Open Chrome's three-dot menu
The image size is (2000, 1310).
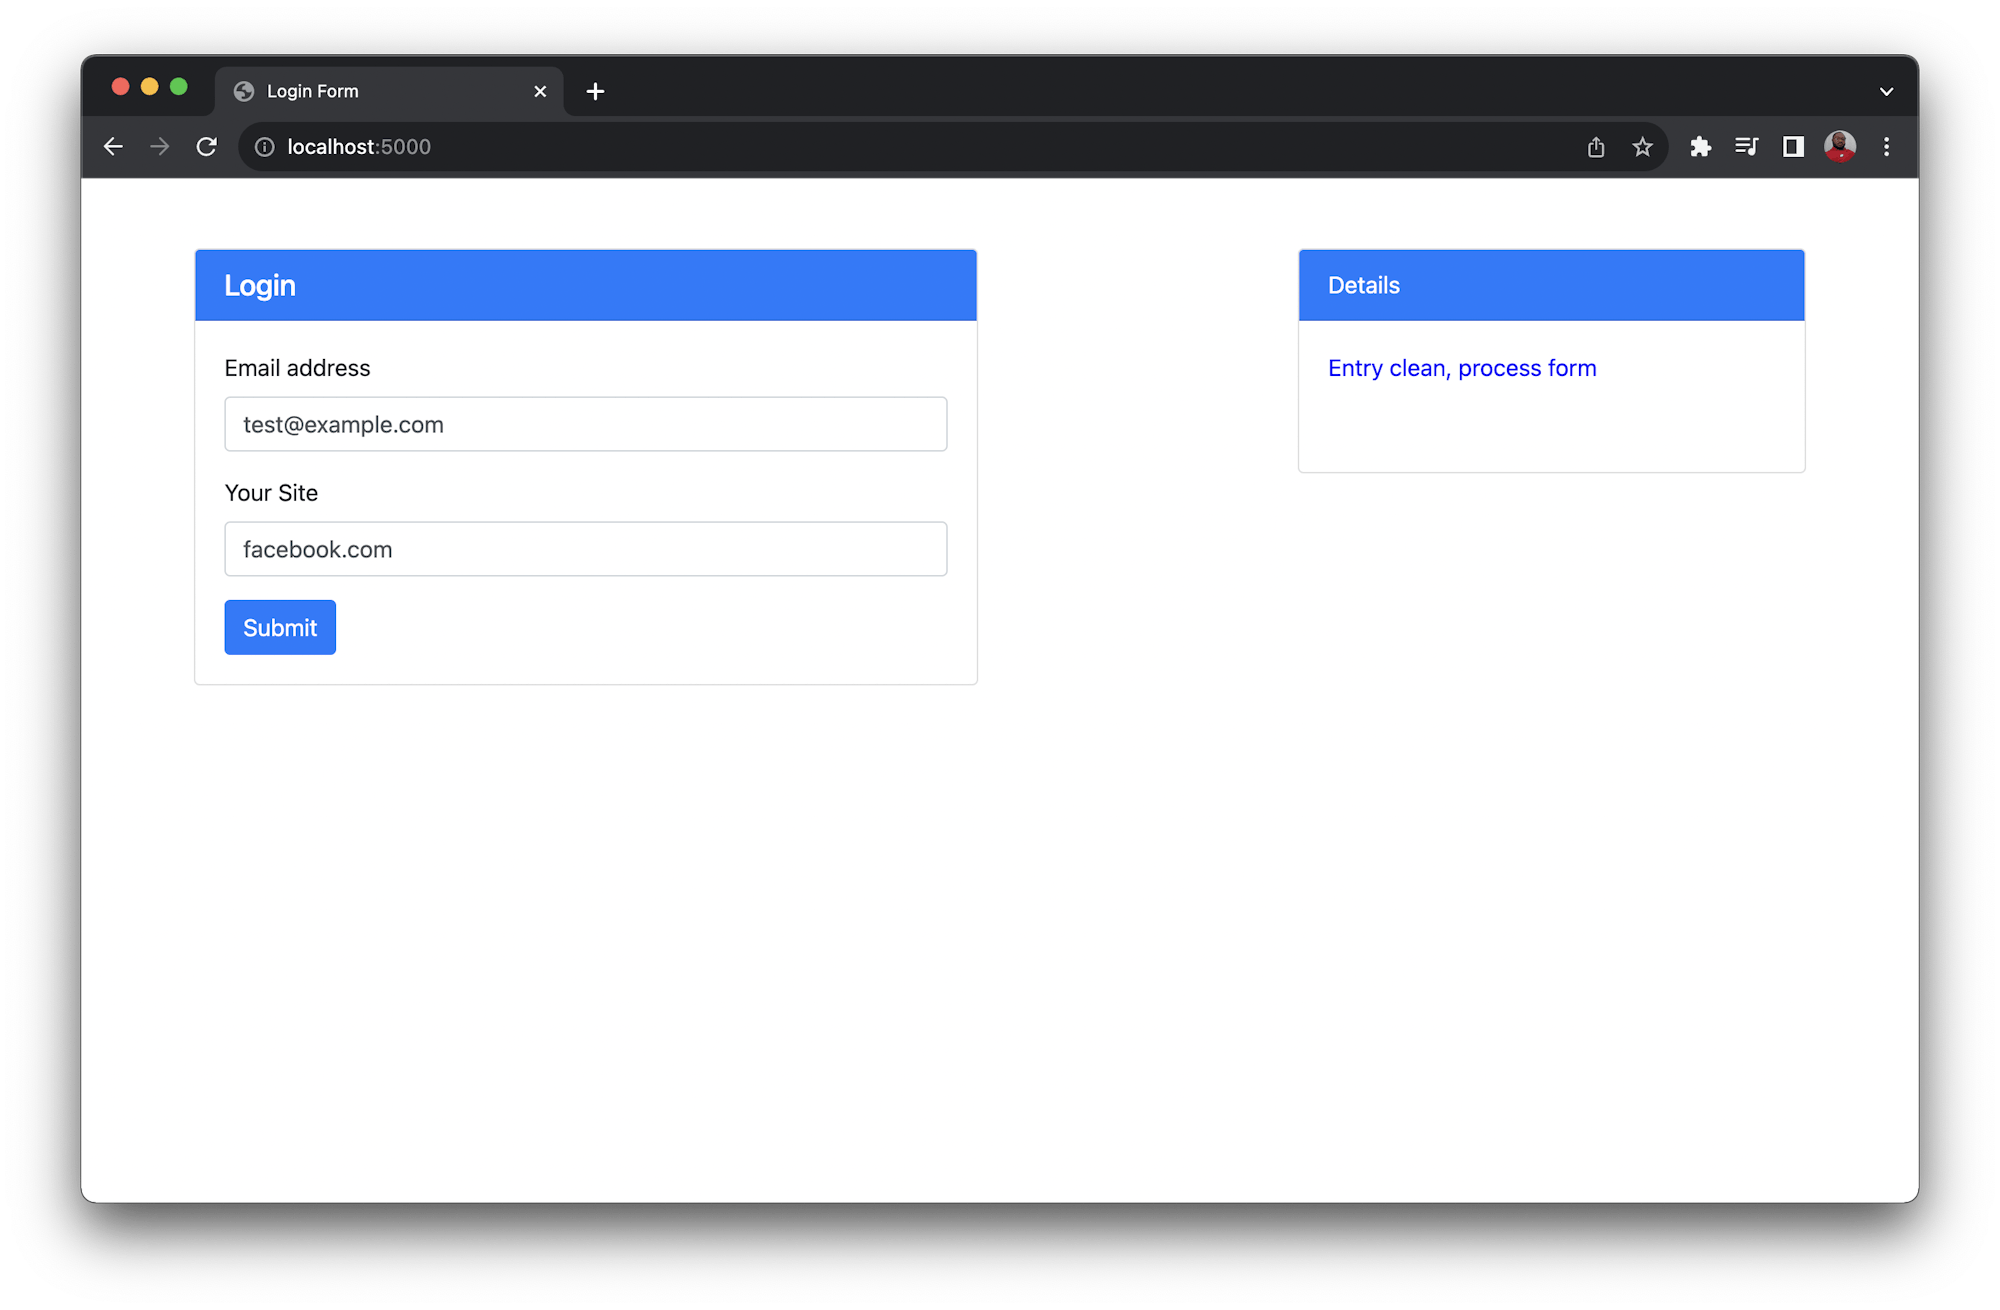coord(1887,146)
